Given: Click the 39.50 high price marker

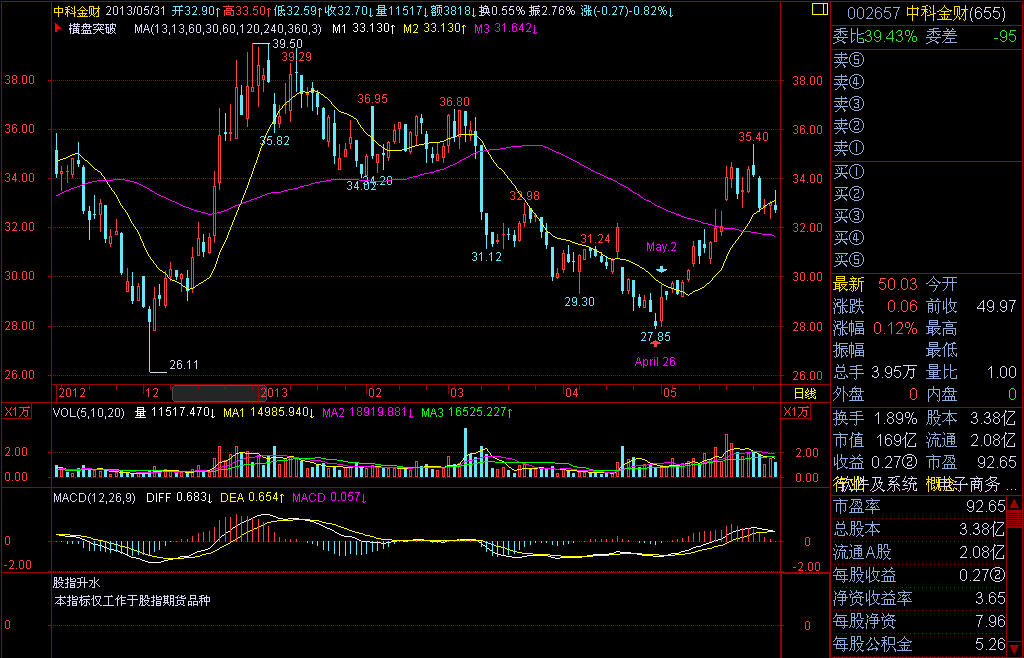Looking at the screenshot, I should [x=286, y=44].
